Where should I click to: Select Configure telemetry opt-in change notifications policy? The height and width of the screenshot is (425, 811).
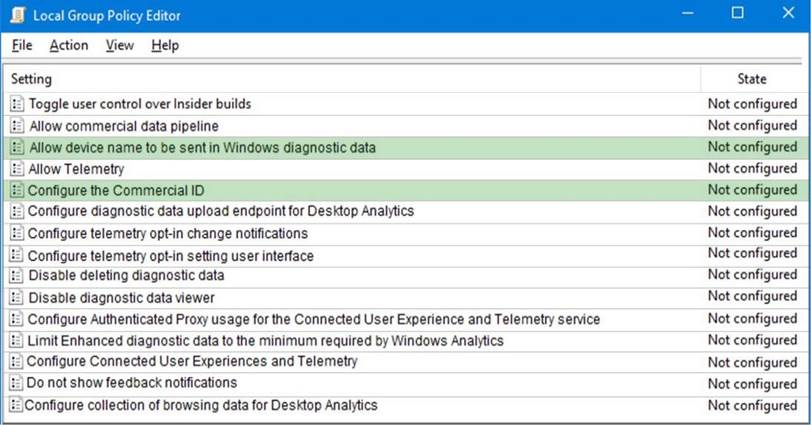click(167, 233)
